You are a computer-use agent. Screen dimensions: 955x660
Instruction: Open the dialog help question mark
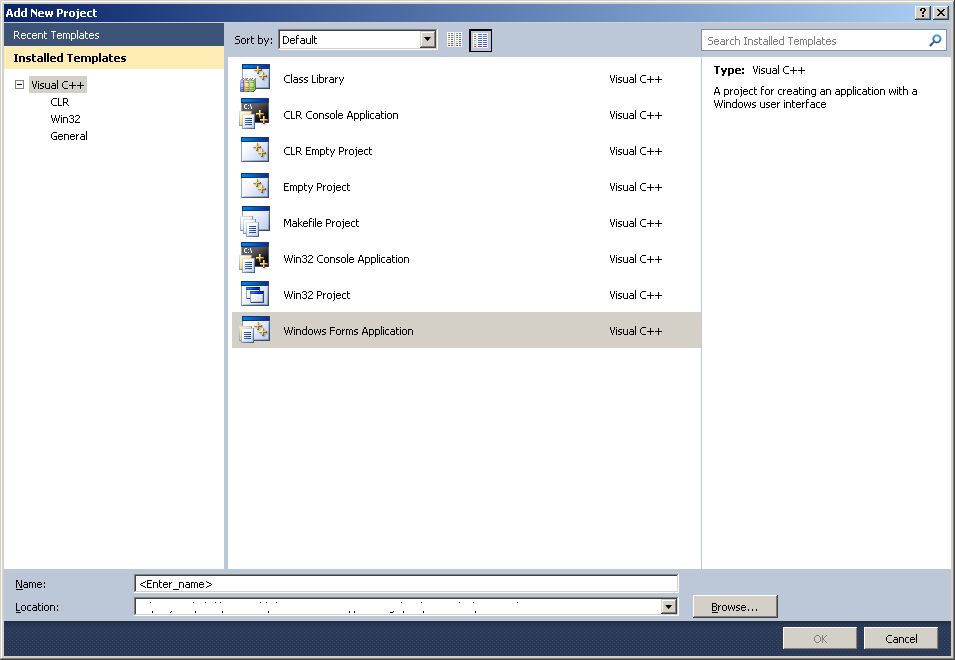(923, 13)
